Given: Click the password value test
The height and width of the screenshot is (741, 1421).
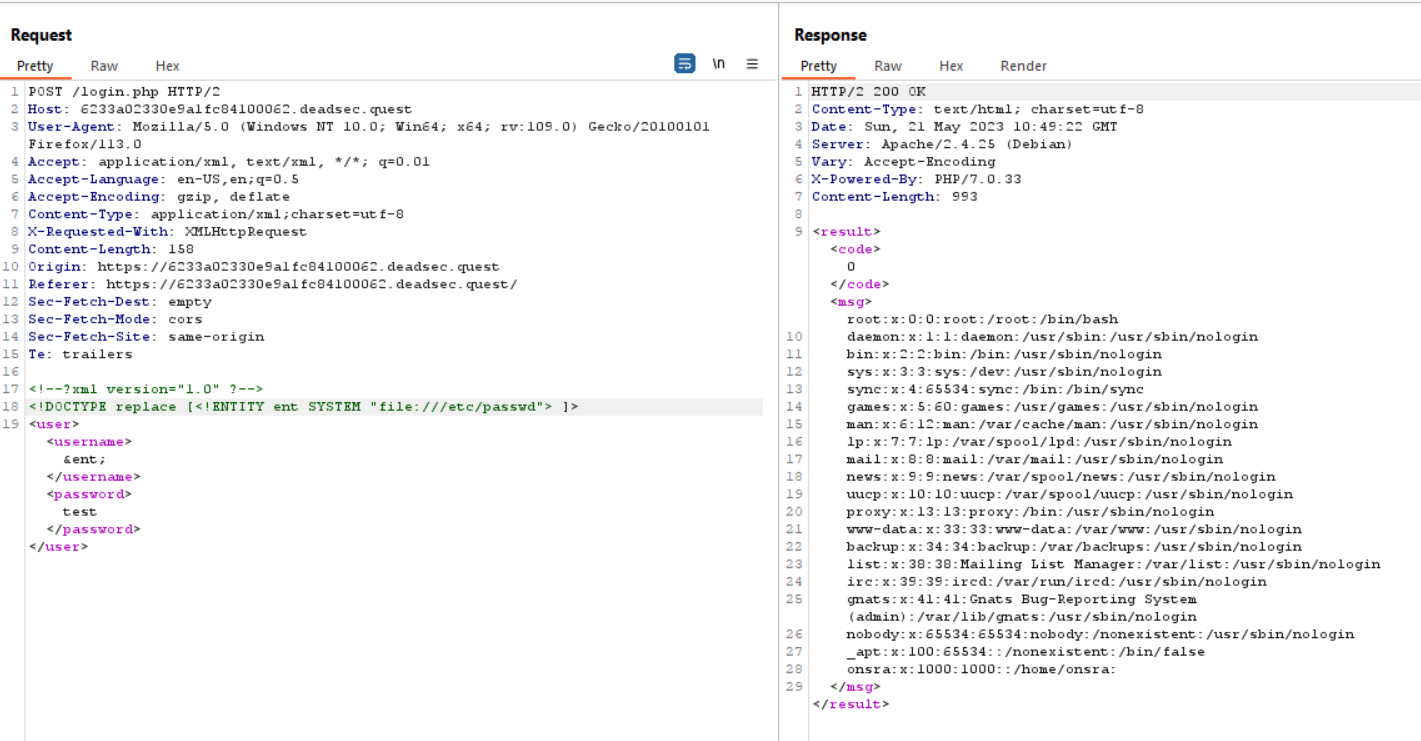Looking at the screenshot, I should (x=80, y=512).
